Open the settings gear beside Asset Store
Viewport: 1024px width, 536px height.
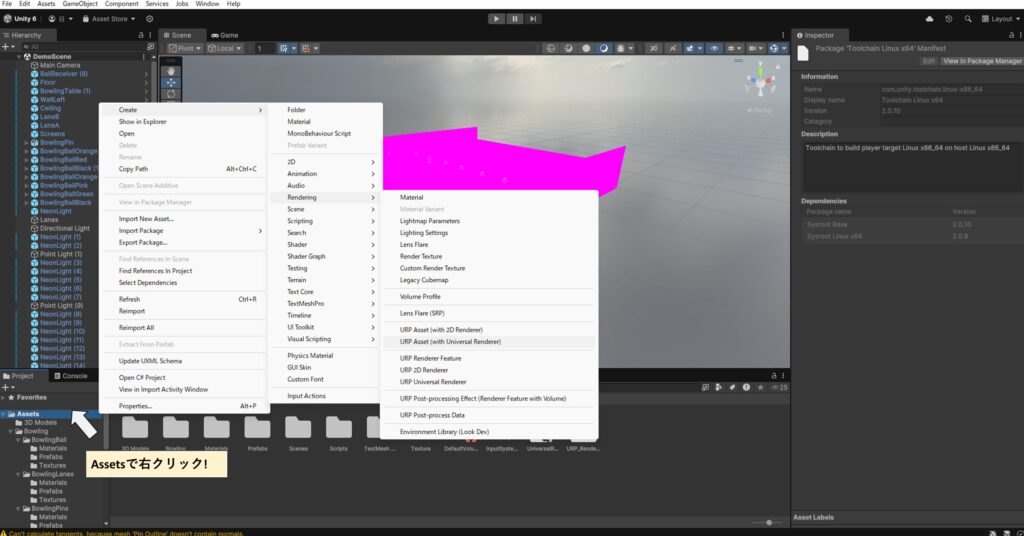click(150, 19)
